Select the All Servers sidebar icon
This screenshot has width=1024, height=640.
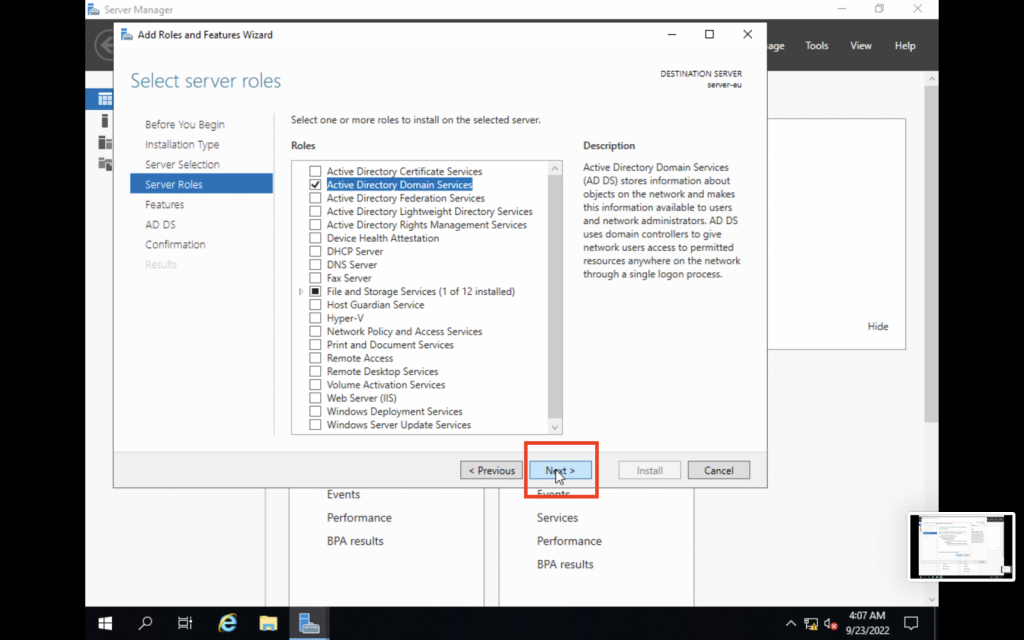click(x=105, y=141)
